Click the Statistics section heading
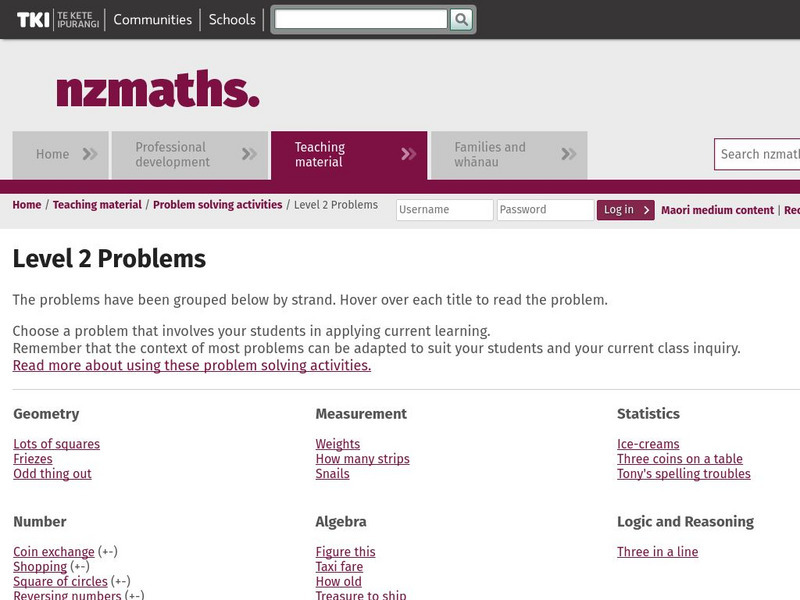The width and height of the screenshot is (800, 600). [x=648, y=414]
